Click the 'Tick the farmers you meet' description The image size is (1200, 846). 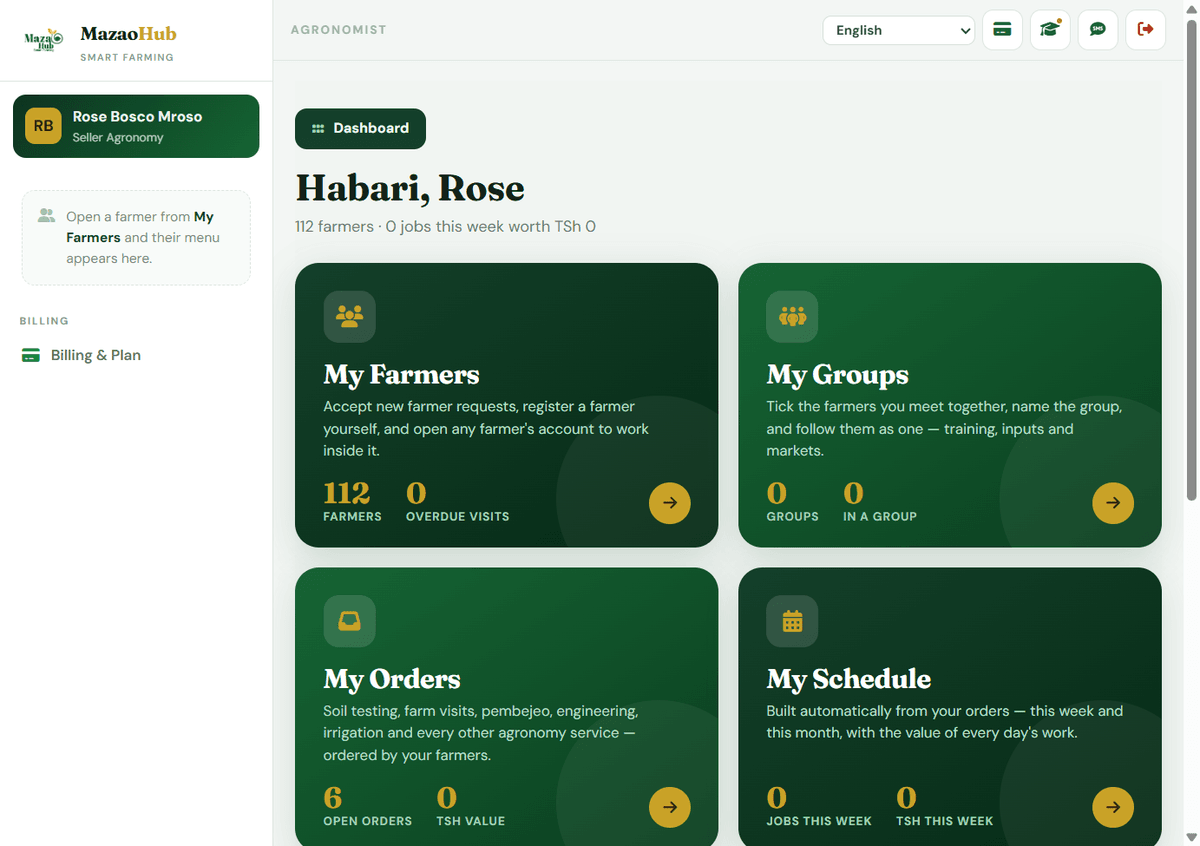pos(944,429)
